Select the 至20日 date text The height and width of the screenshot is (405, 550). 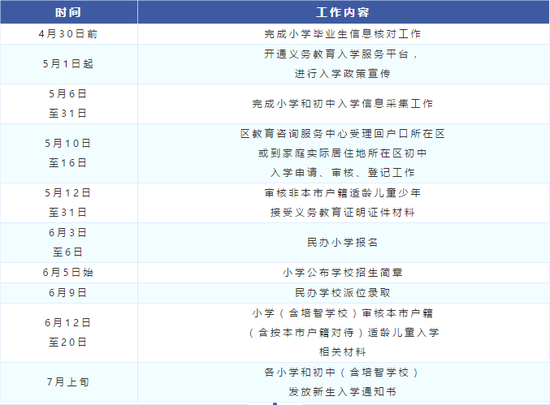(68, 342)
